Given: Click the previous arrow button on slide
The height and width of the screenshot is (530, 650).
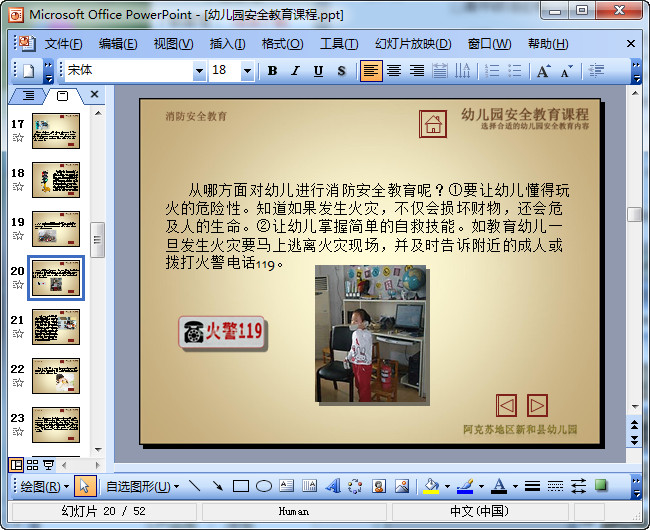Looking at the screenshot, I should (x=506, y=405).
